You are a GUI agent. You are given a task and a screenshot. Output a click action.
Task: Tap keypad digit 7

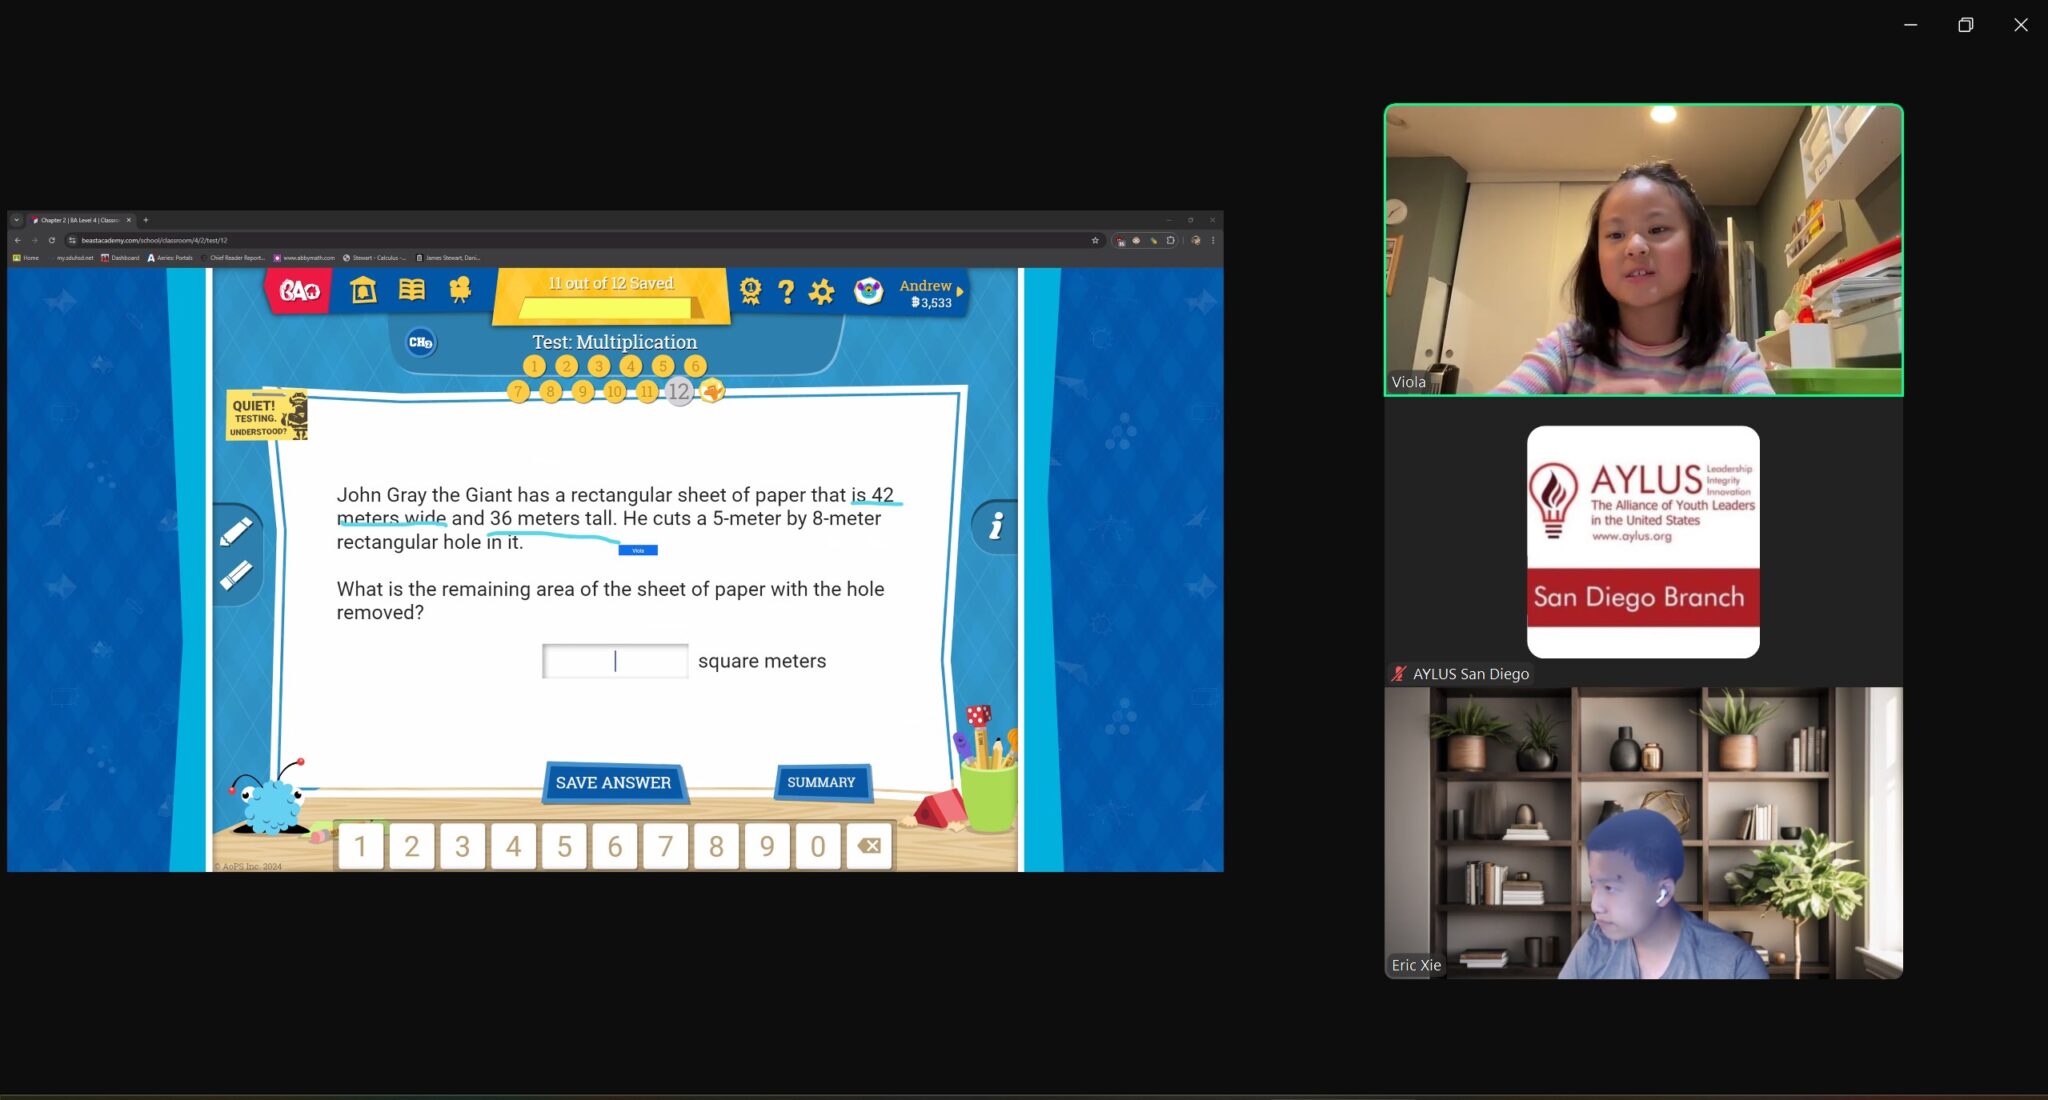(666, 847)
